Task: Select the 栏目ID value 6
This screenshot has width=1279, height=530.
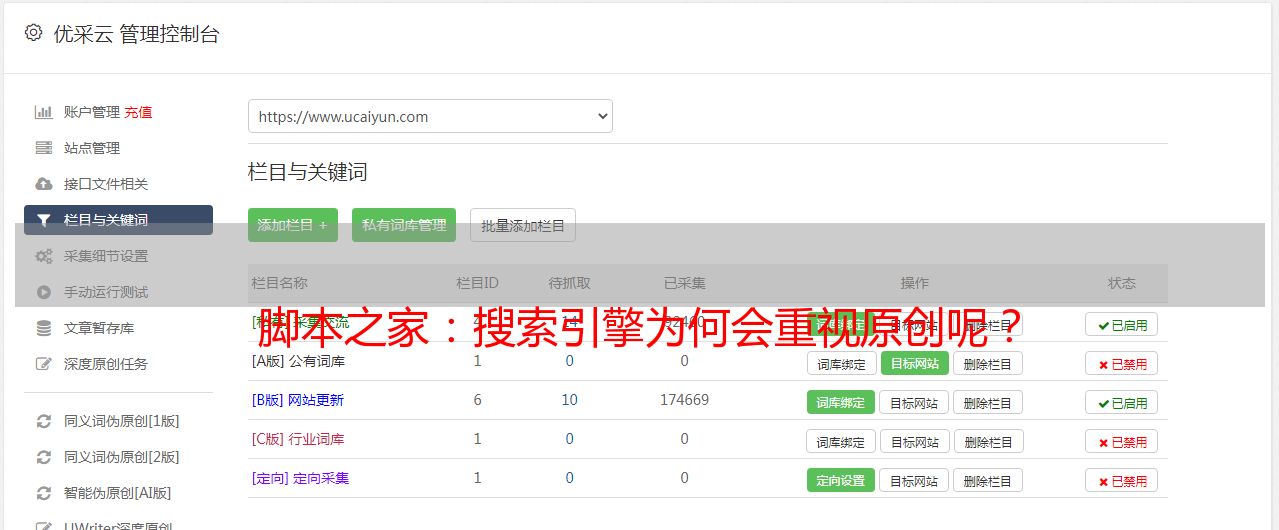Action: click(477, 400)
